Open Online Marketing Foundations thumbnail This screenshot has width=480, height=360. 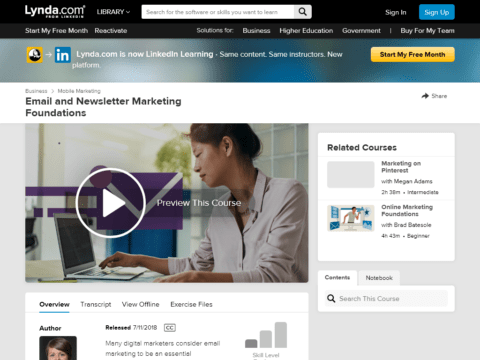[x=351, y=218]
